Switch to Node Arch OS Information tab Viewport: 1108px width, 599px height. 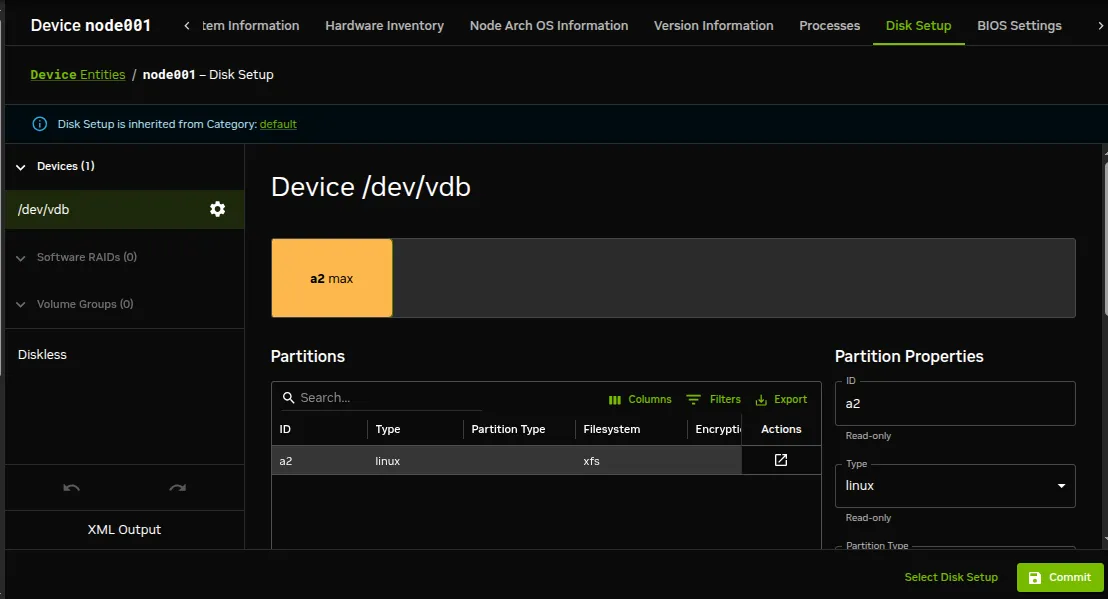548,25
